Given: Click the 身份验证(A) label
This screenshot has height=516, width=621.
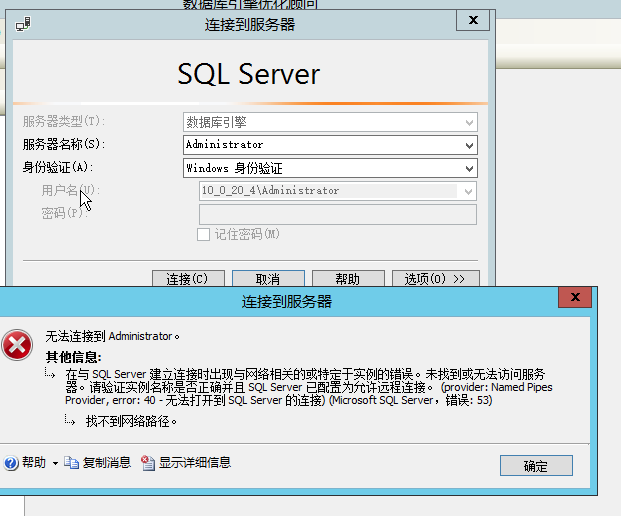Looking at the screenshot, I should (x=58, y=167).
